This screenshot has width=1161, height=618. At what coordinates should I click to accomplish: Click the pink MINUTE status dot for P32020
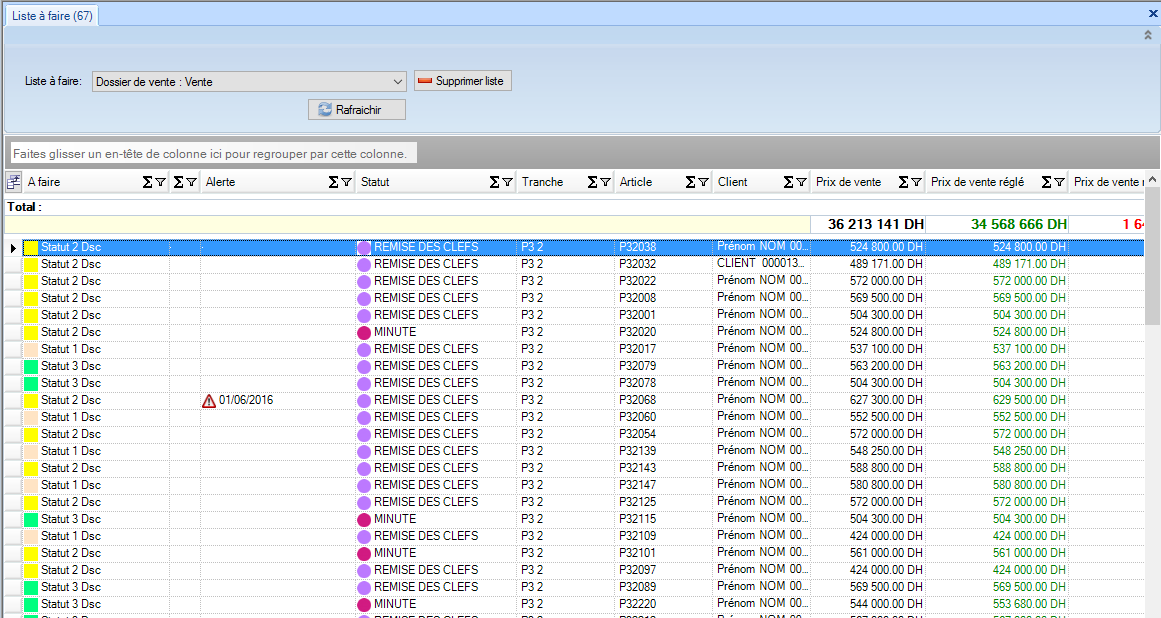364,332
